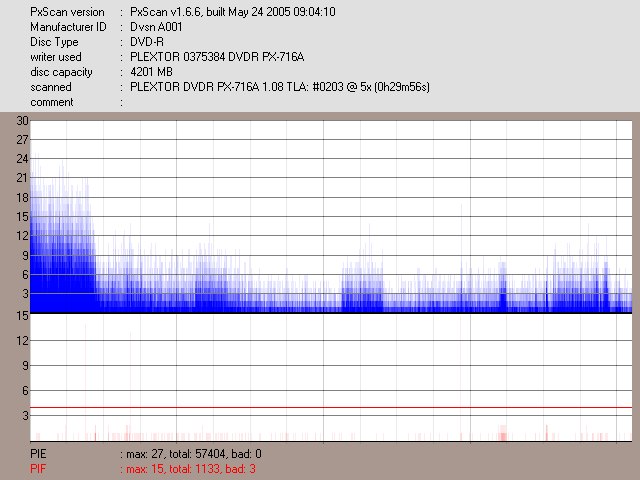
Task: Select 'max: 27, total: 57404, bad: 0' text
Action: click(194, 454)
